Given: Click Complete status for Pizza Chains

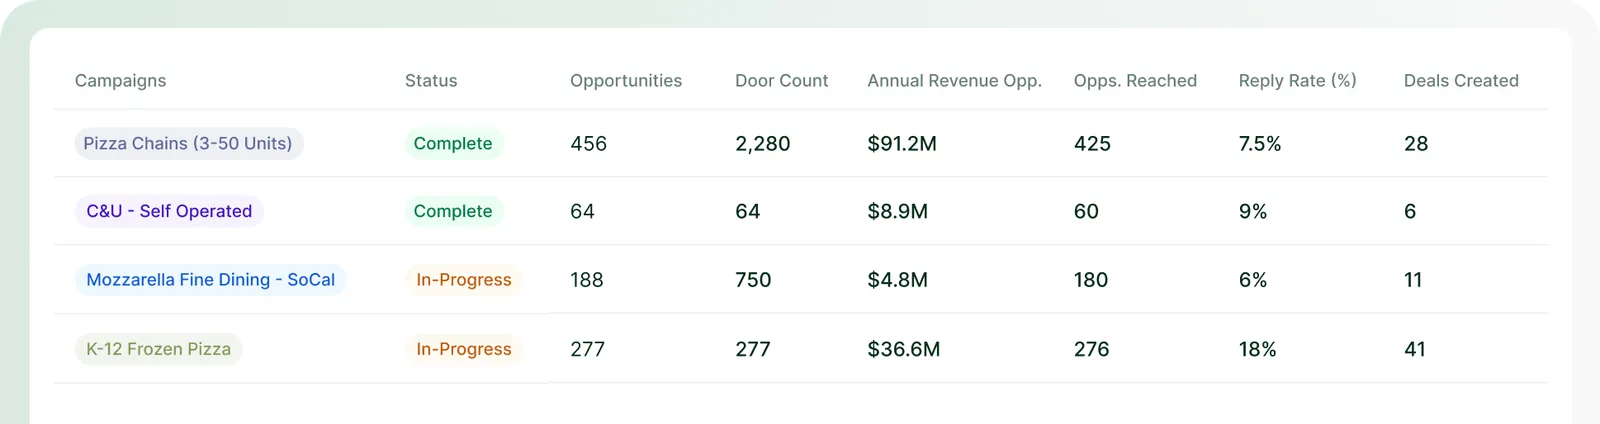Looking at the screenshot, I should point(453,144).
